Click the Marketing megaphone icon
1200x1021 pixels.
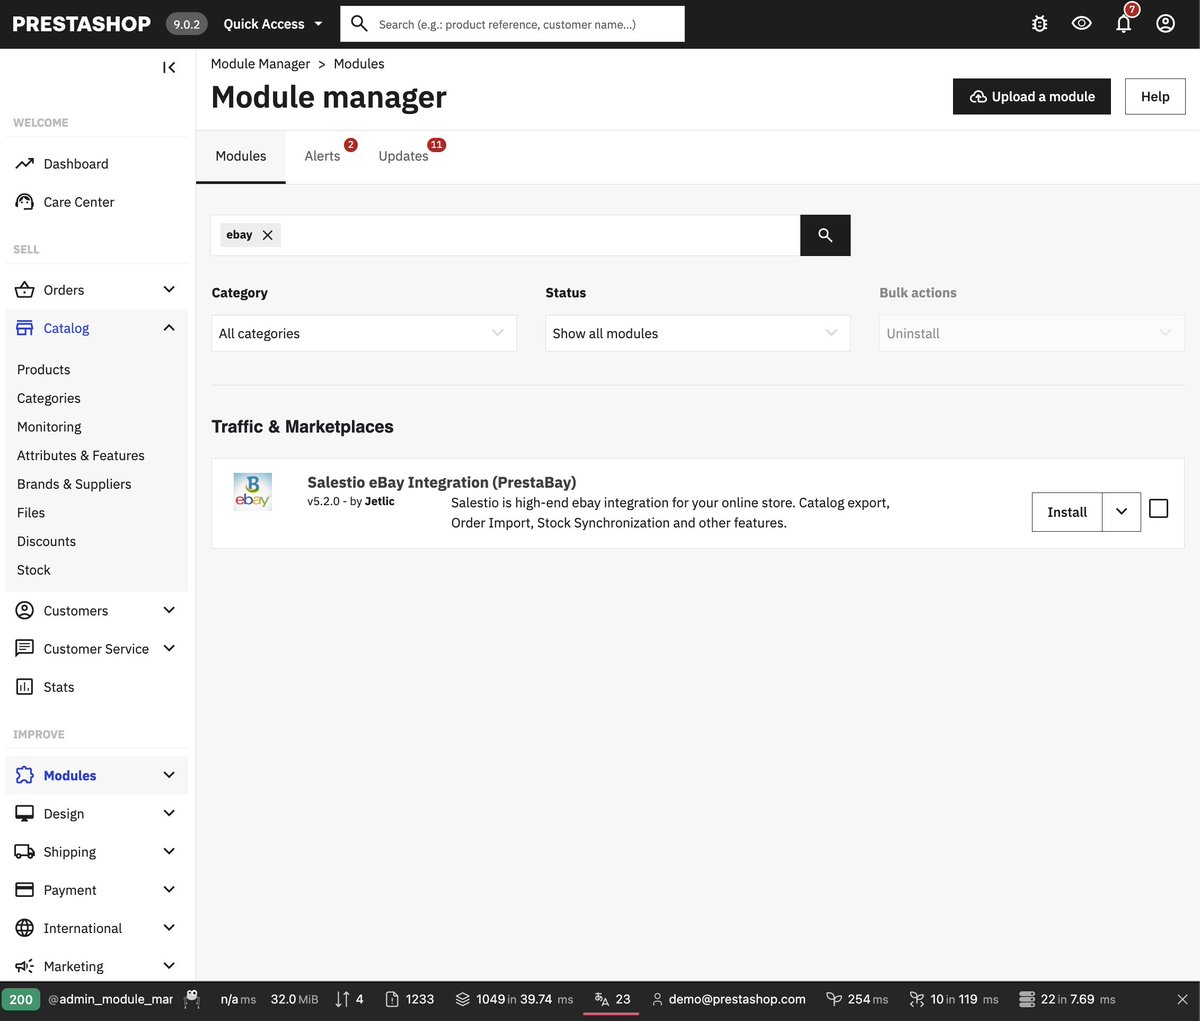25,966
